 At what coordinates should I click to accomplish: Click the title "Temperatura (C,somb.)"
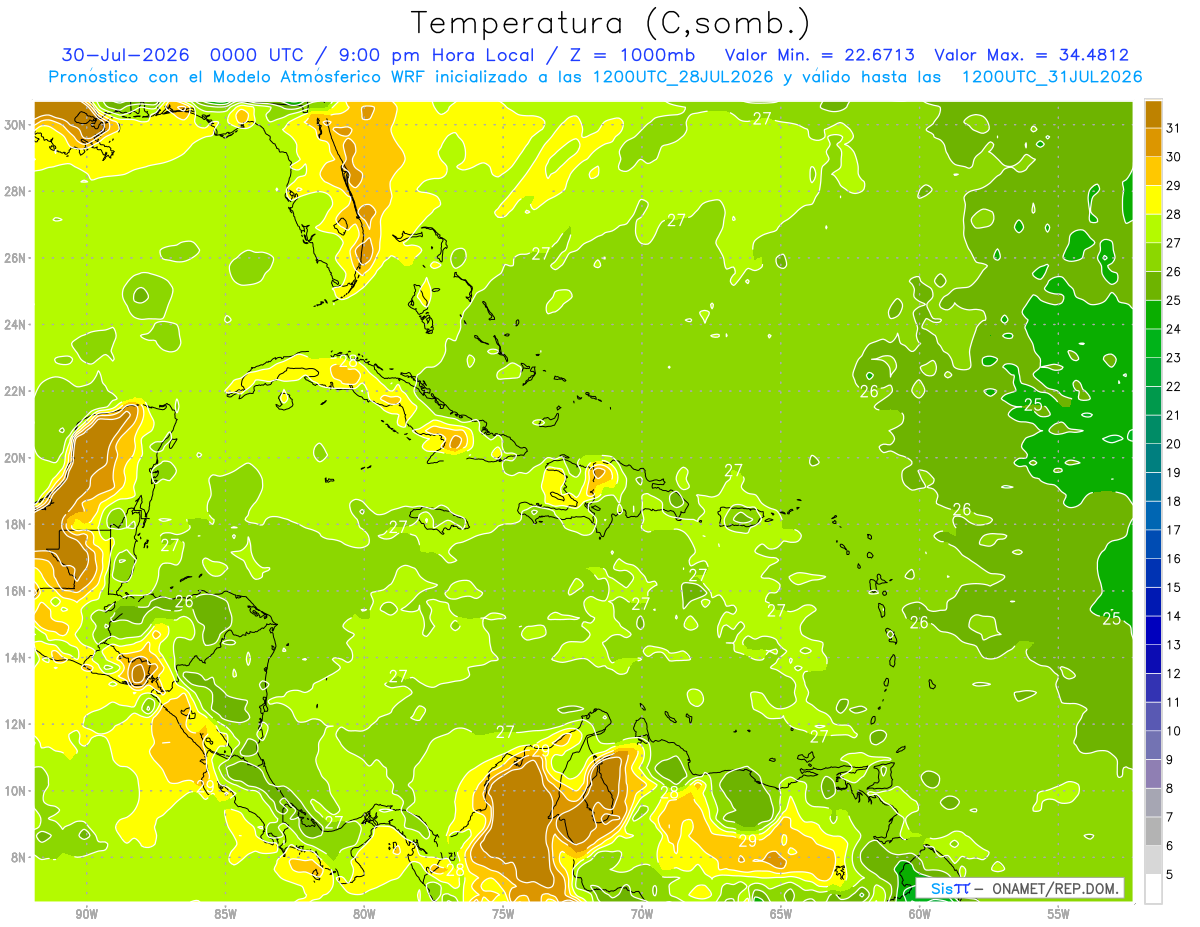[610, 23]
